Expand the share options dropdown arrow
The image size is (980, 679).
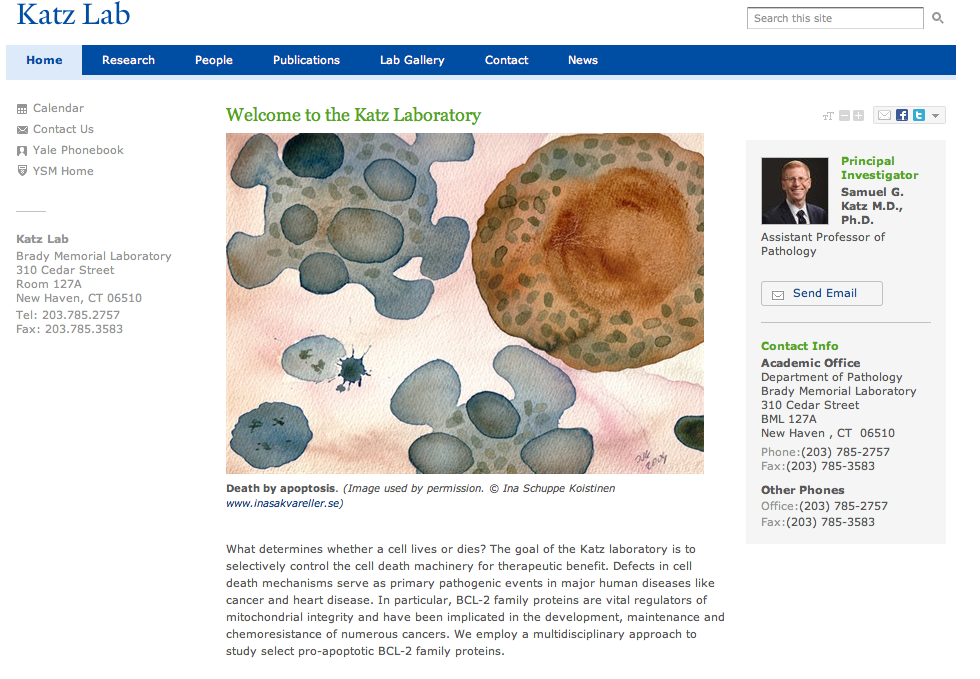pos(936,116)
